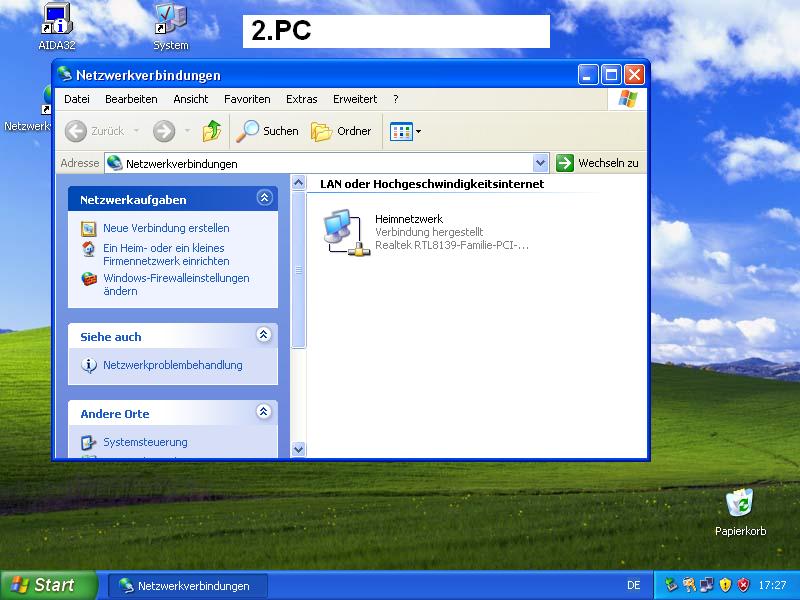Click the Start button

click(48, 585)
